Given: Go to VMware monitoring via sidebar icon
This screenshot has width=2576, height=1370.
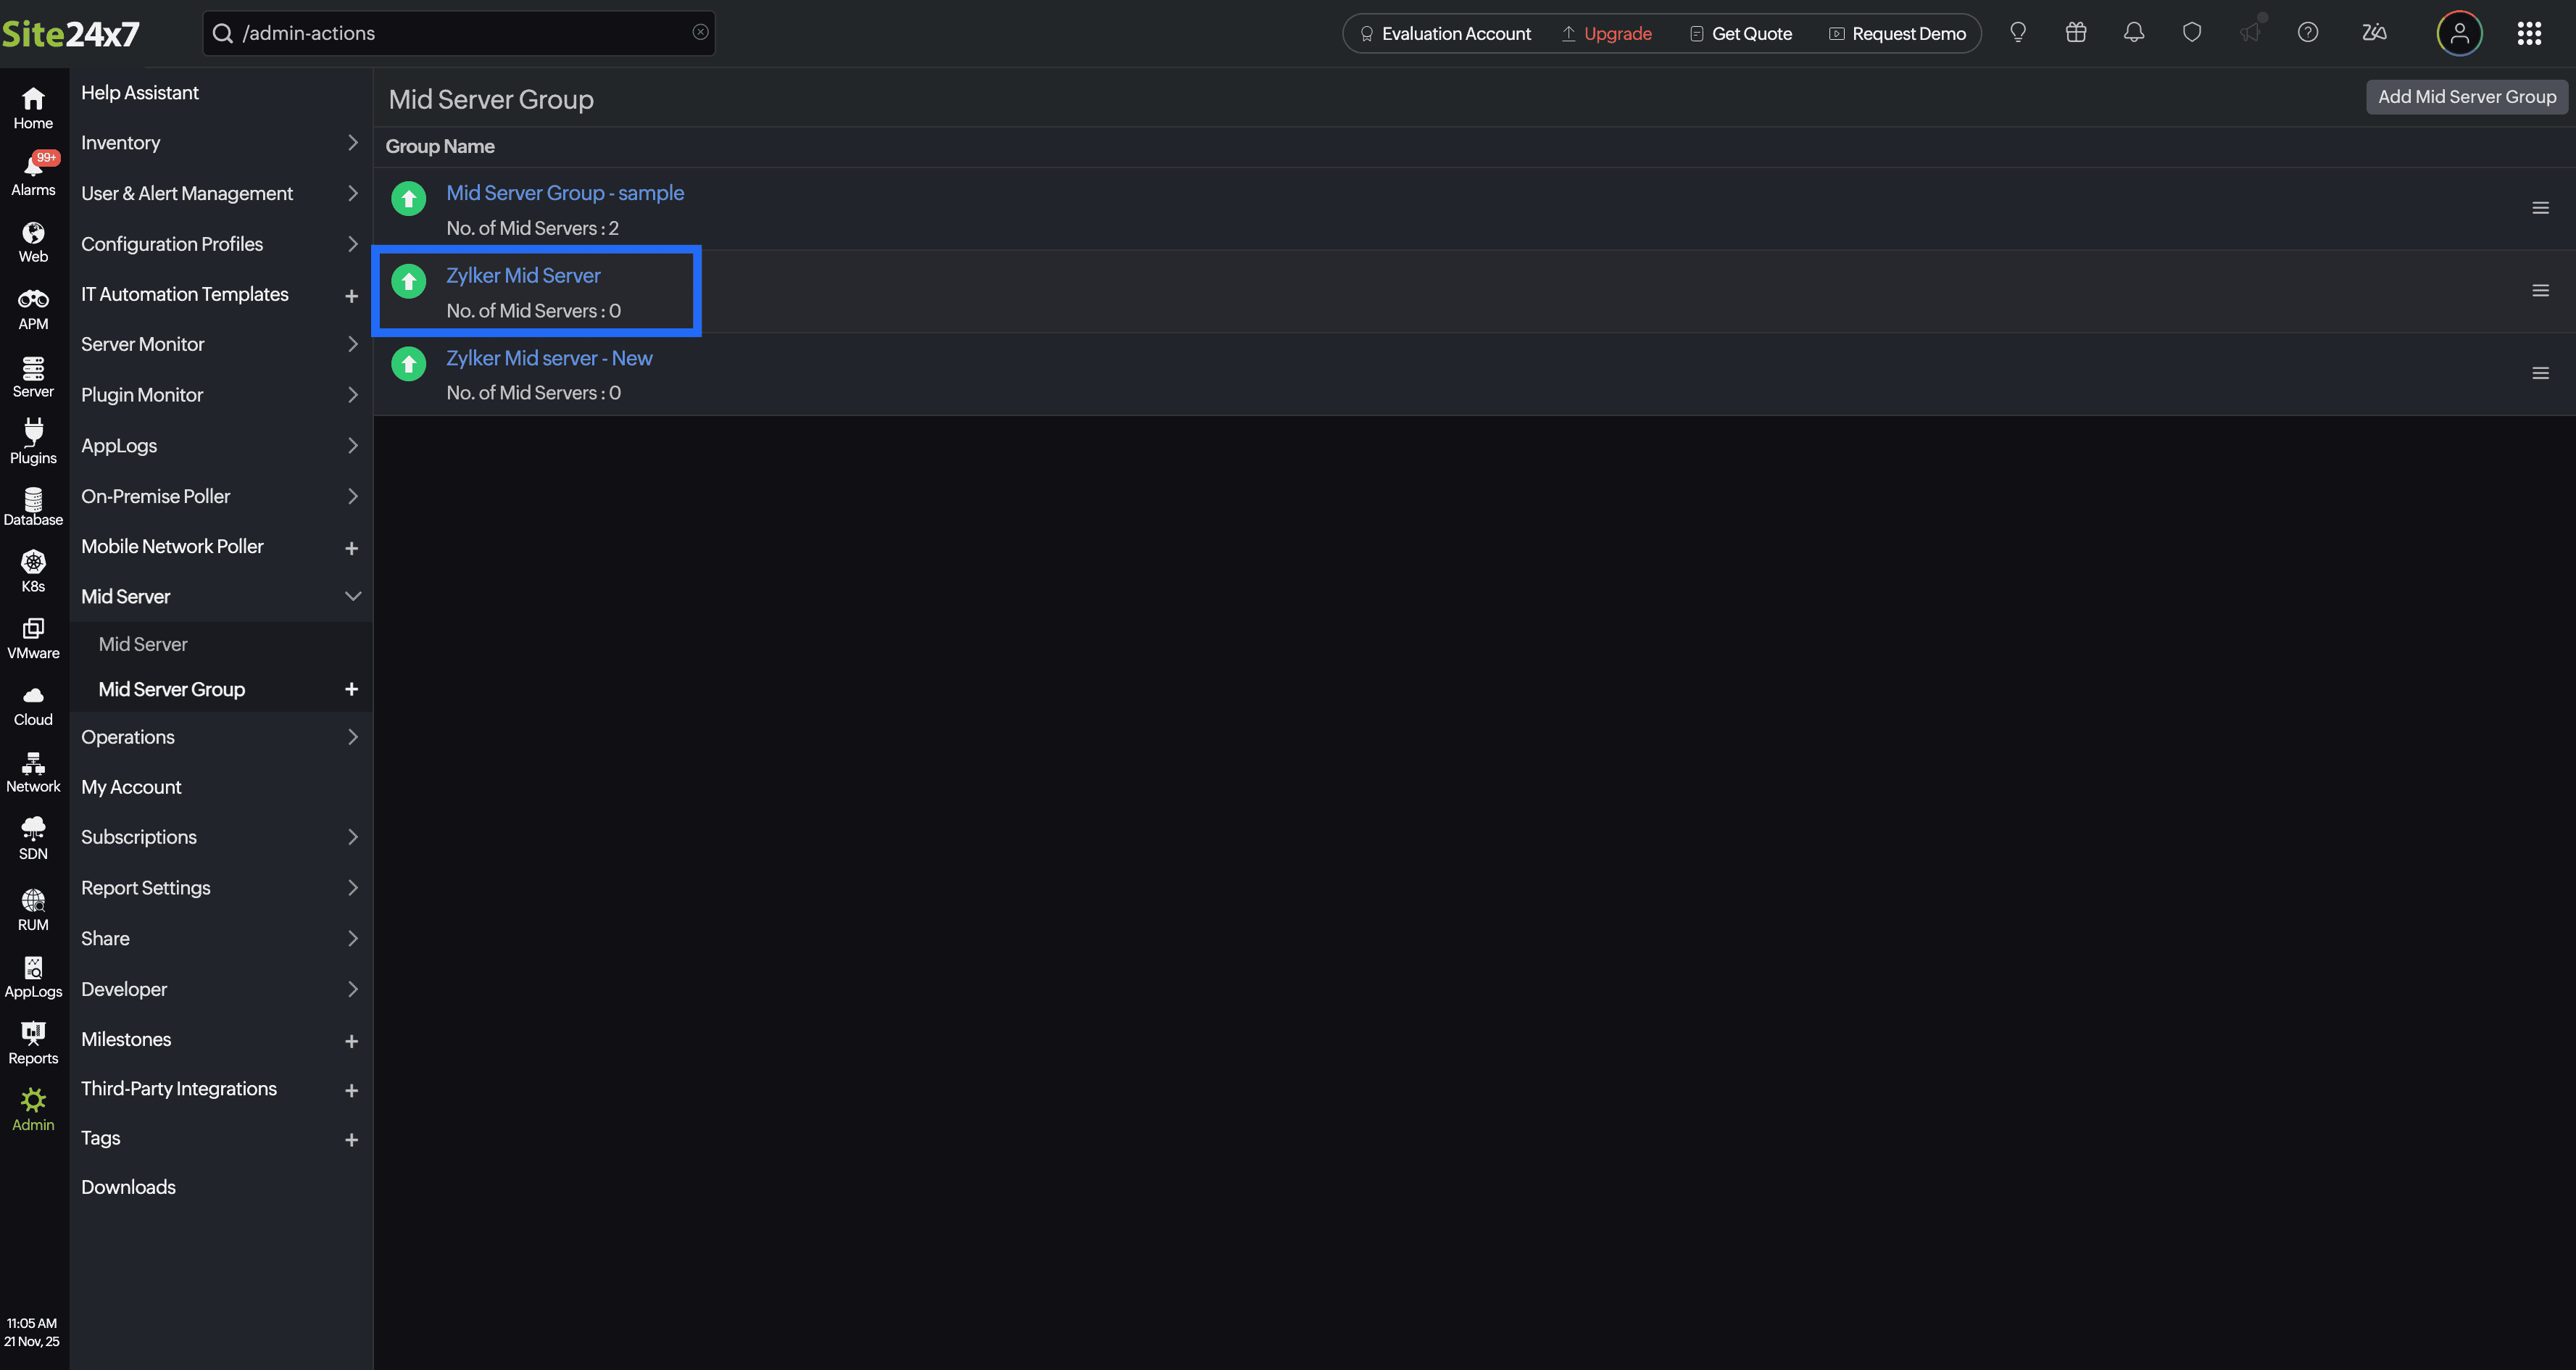Looking at the screenshot, I should [33, 637].
